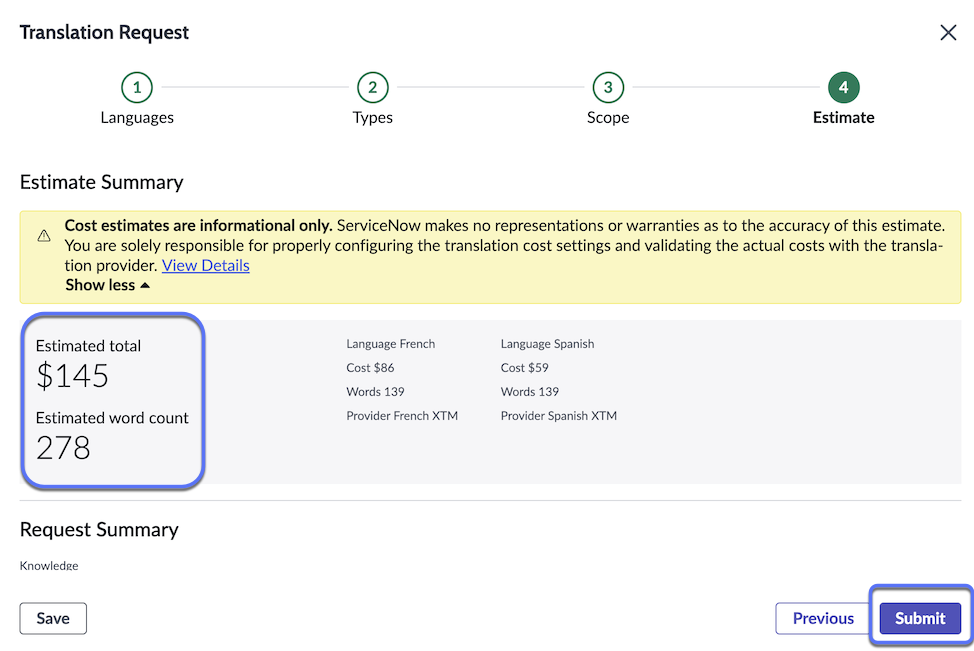Image resolution: width=974 pixels, height=651 pixels.
Task: Click the Cost $59 entry
Action: (524, 368)
